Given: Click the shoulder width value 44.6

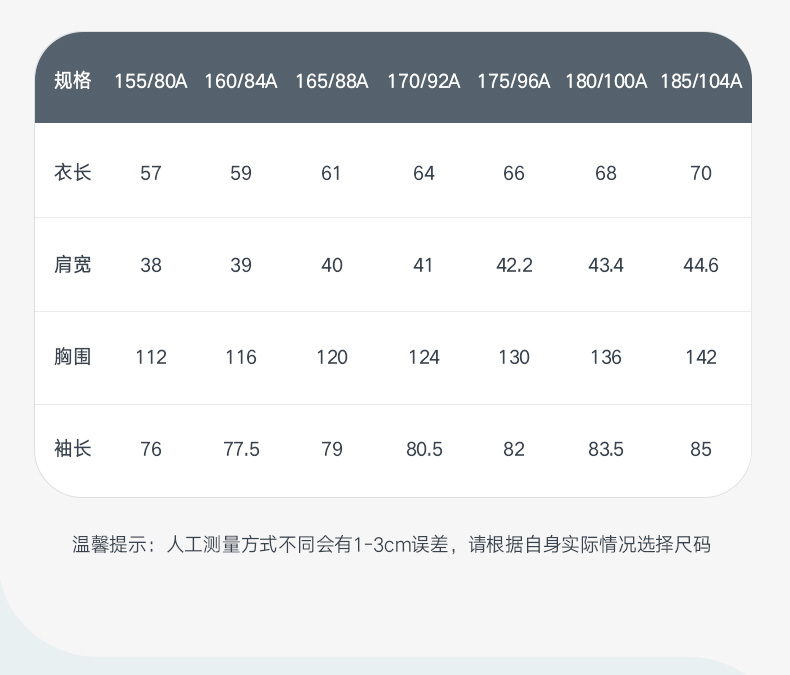Looking at the screenshot, I should click(x=701, y=265).
